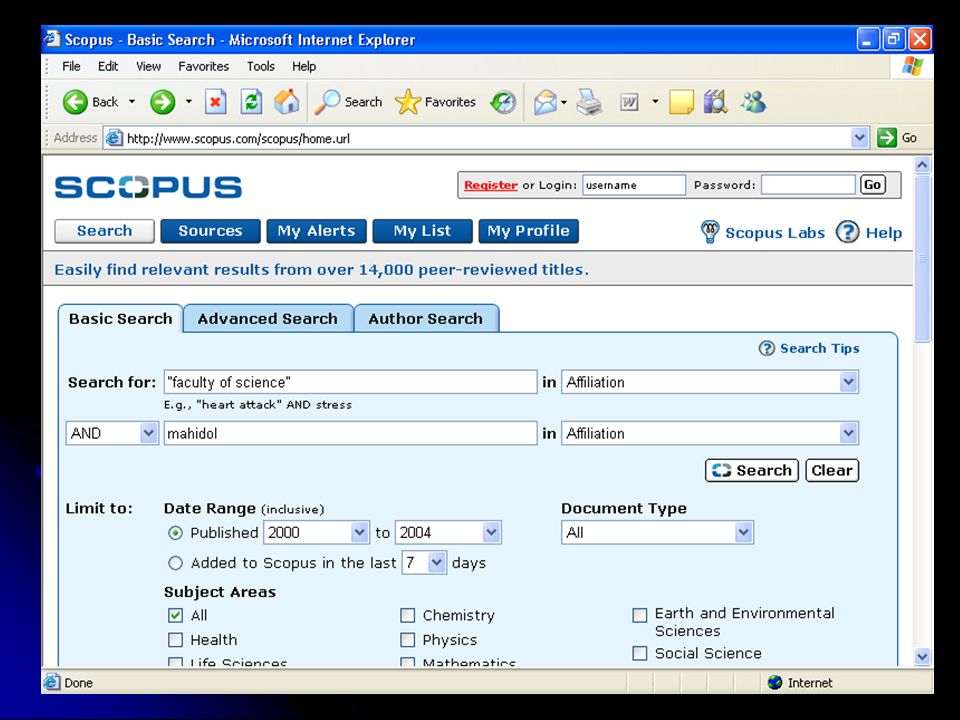The height and width of the screenshot is (720, 960).
Task: Switch to the Author Search tab
Action: 426,318
